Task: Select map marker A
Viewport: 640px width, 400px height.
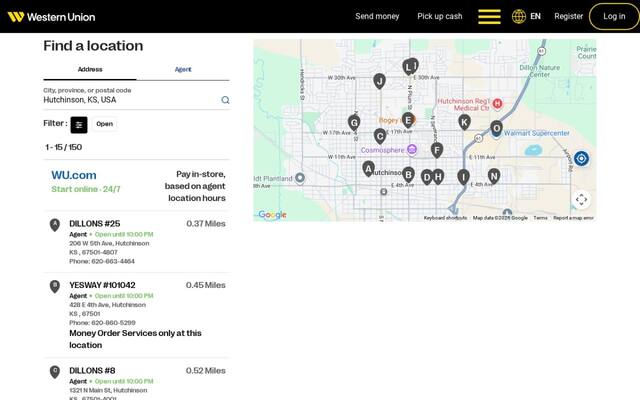Action: tap(368, 168)
